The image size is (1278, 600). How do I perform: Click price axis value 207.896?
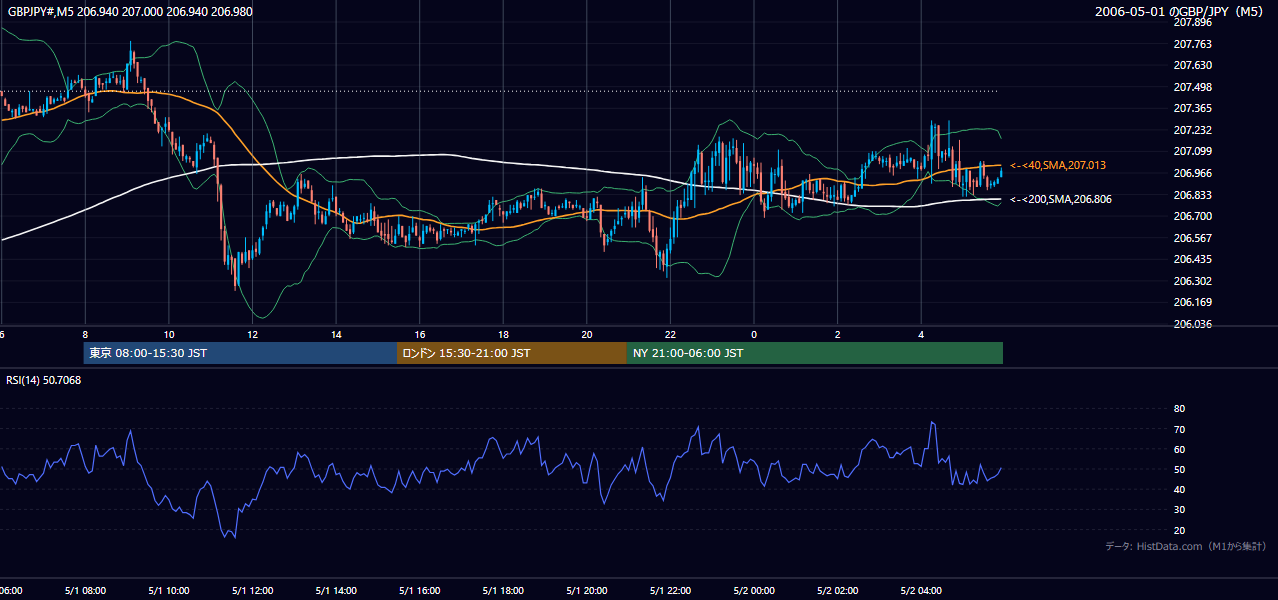click(x=1192, y=22)
